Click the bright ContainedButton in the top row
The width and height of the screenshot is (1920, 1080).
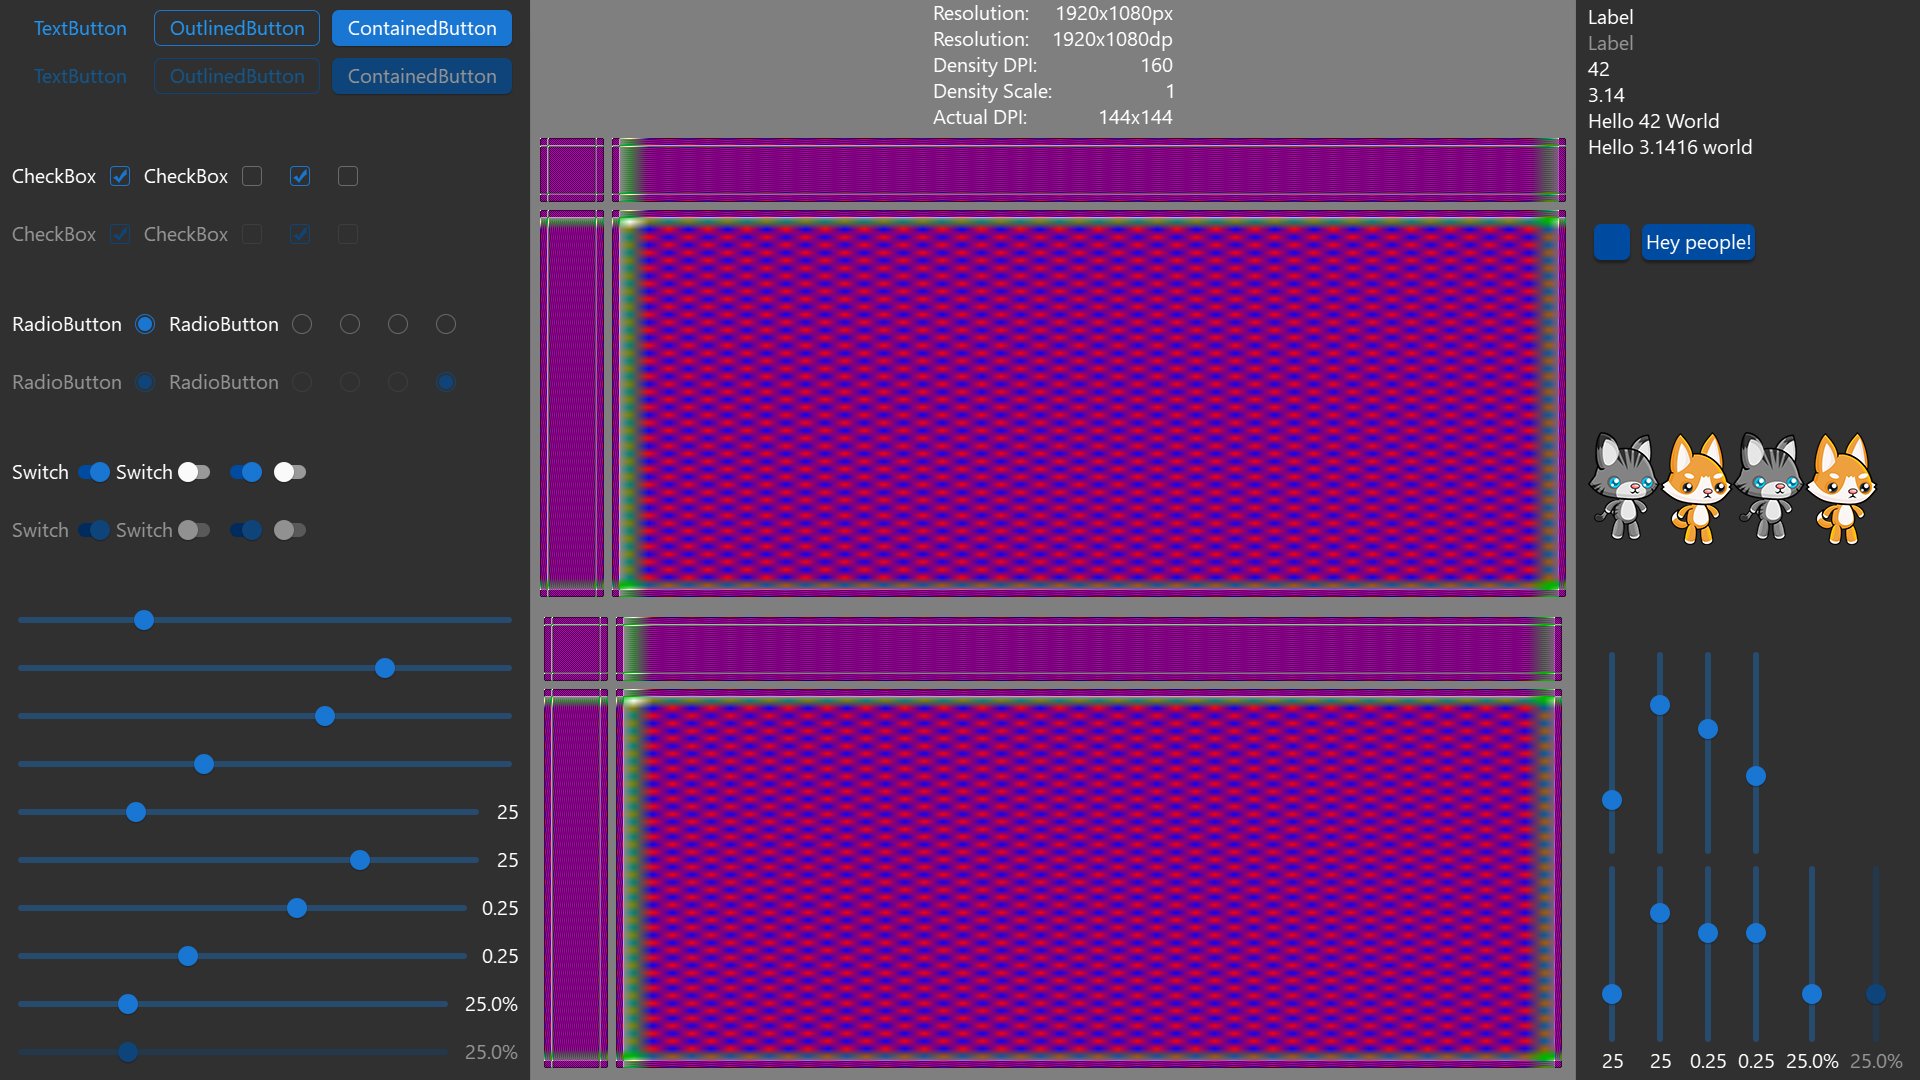pos(422,28)
